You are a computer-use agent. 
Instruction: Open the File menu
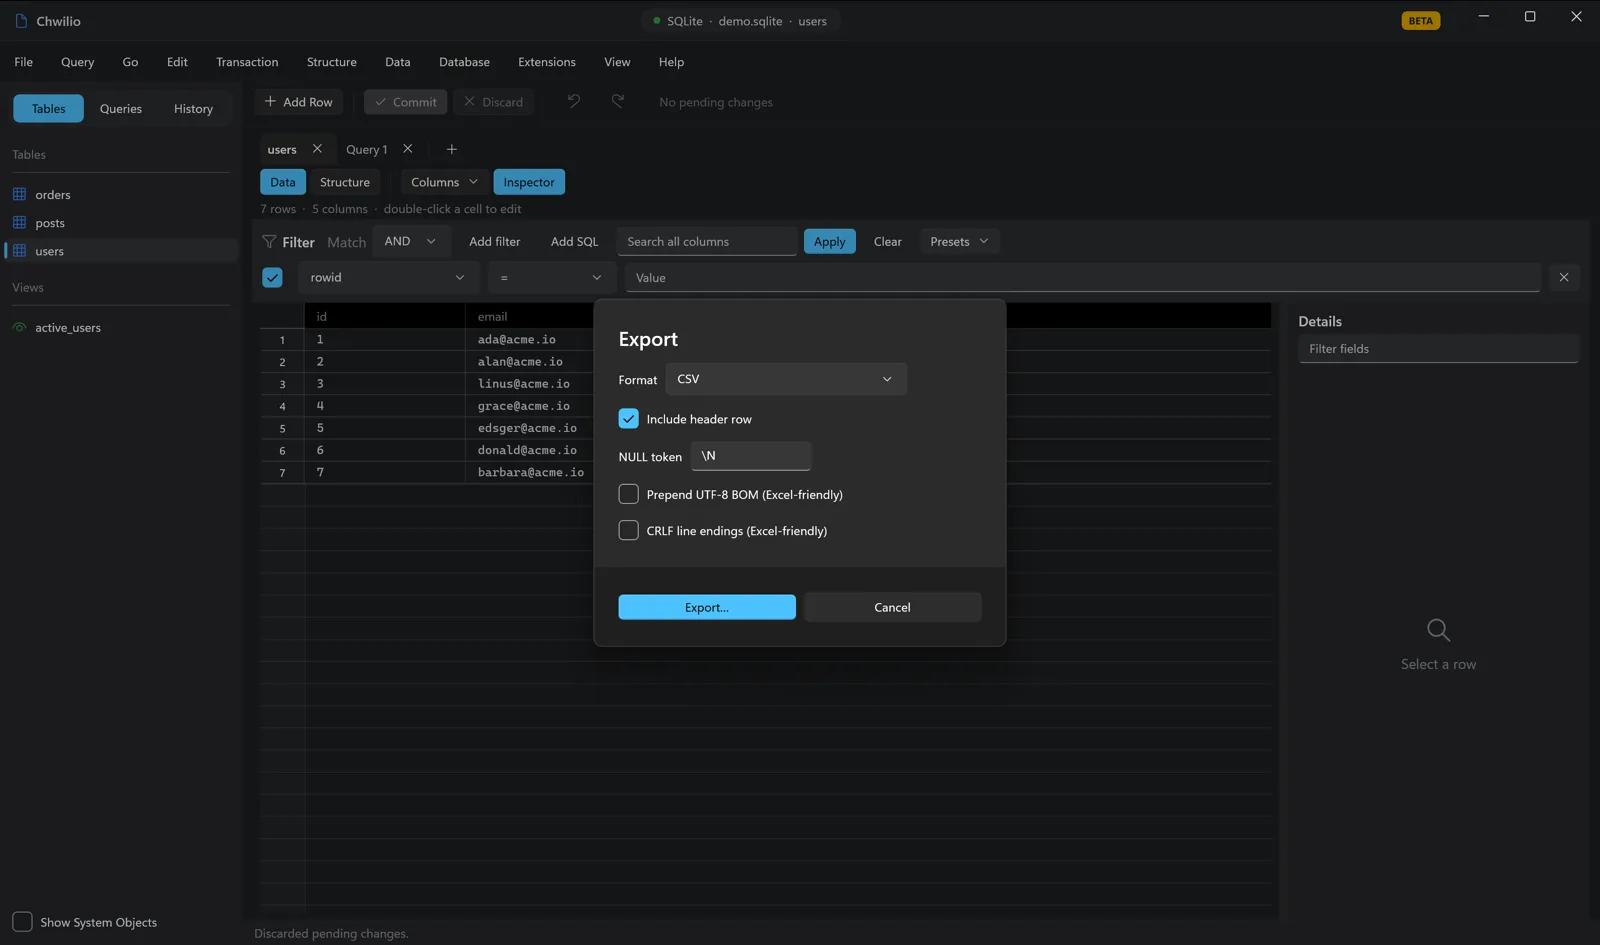coord(24,62)
